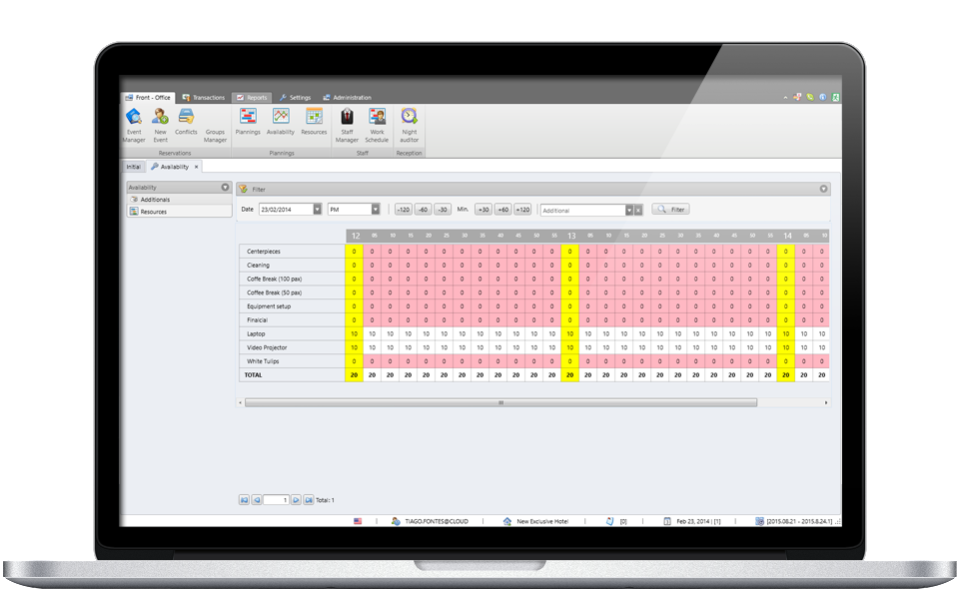
Task: Open the Event Manager tool
Action: [x=134, y=126]
